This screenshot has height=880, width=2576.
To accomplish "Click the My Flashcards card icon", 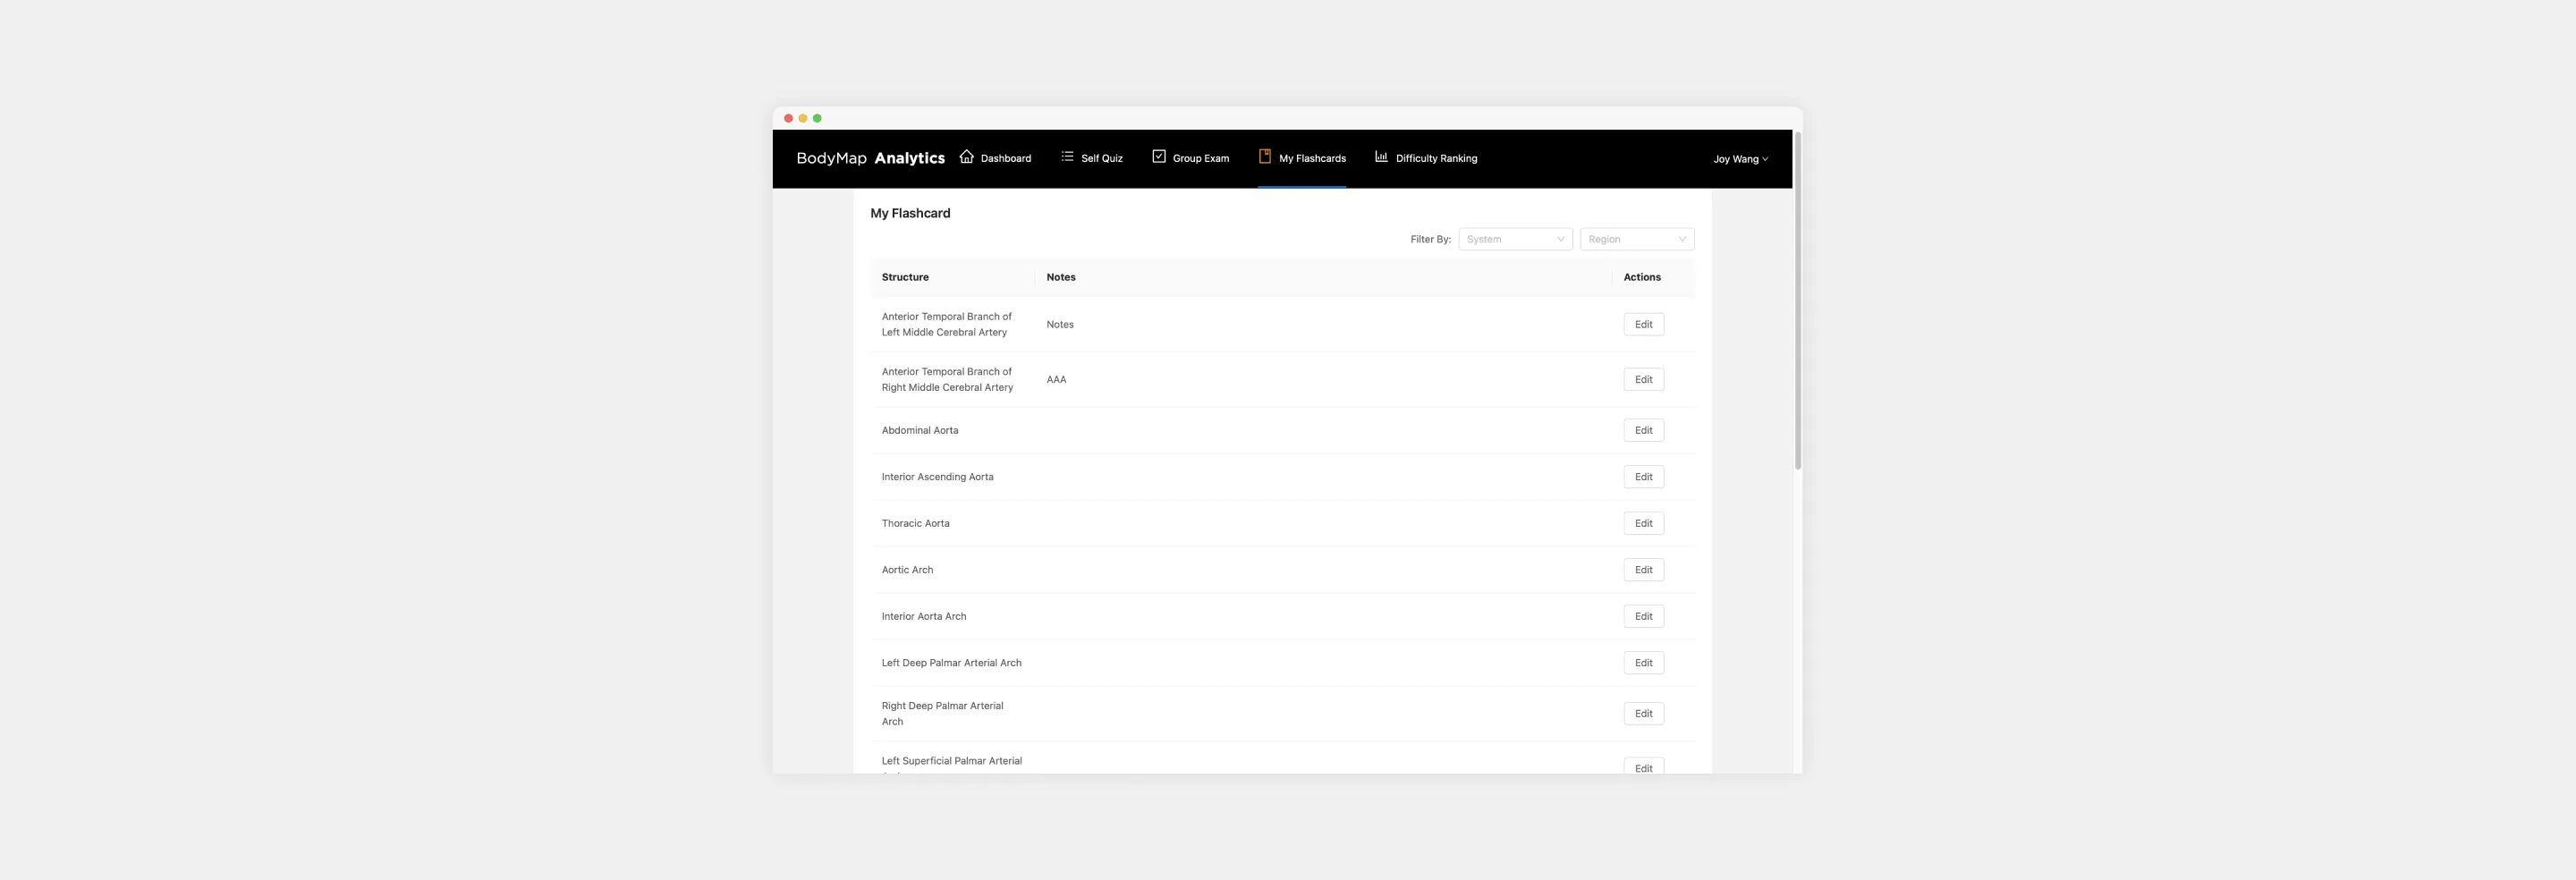I will click(1264, 157).
